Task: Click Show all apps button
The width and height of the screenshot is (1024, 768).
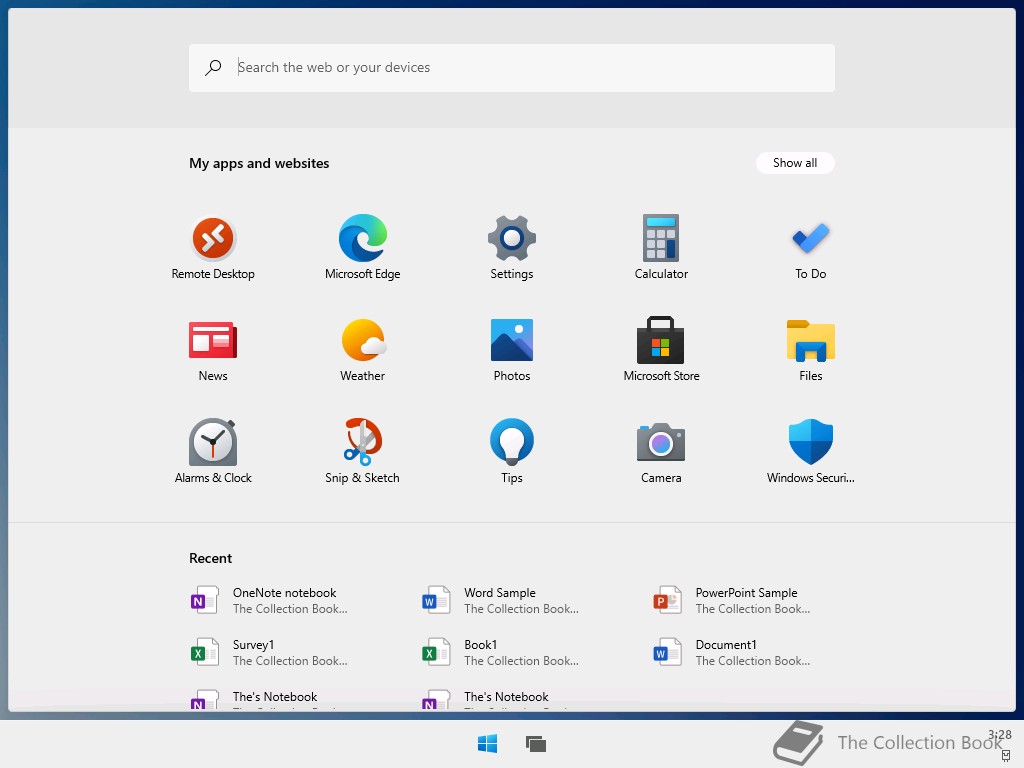Action: pyautogui.click(x=795, y=163)
